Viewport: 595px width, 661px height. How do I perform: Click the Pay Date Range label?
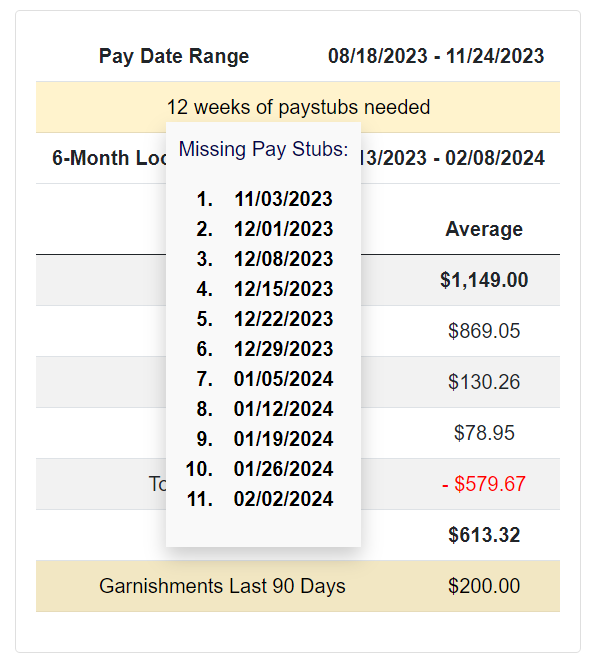coord(174,56)
